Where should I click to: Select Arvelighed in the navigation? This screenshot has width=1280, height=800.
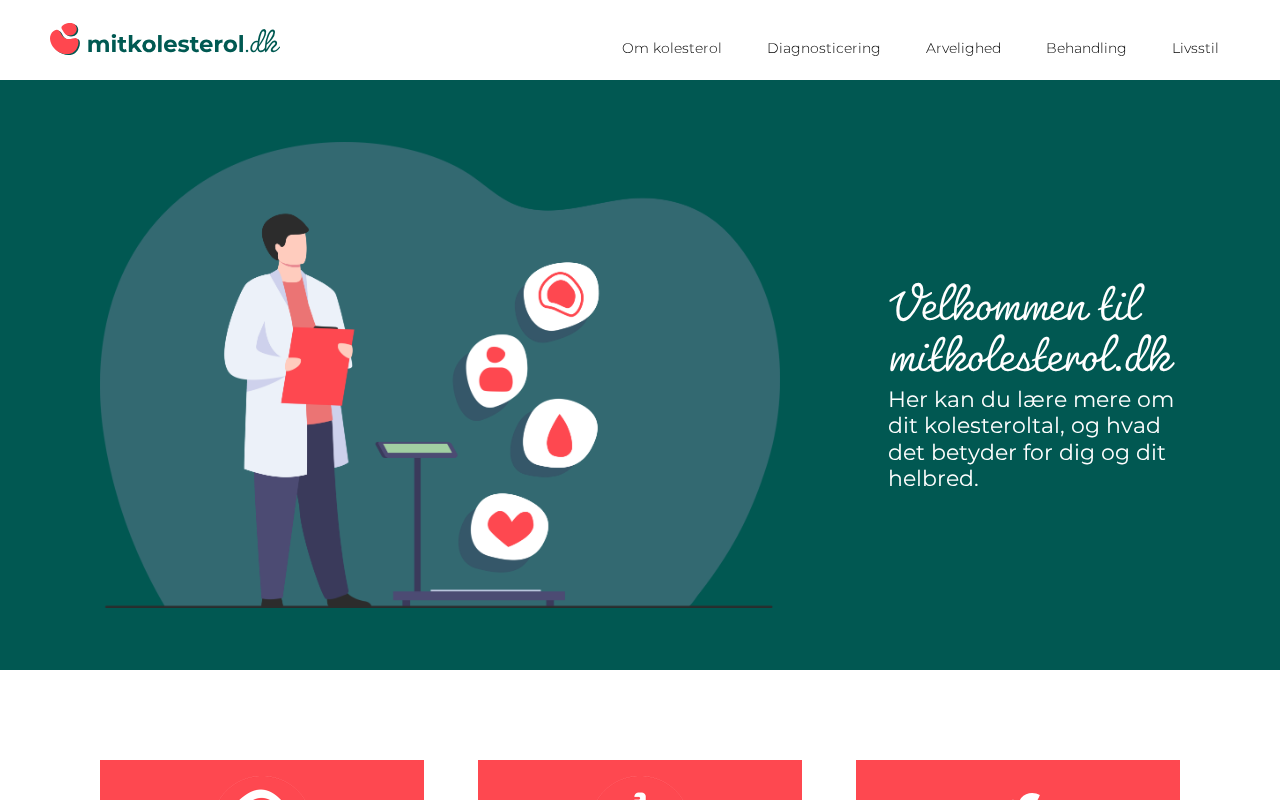(963, 48)
